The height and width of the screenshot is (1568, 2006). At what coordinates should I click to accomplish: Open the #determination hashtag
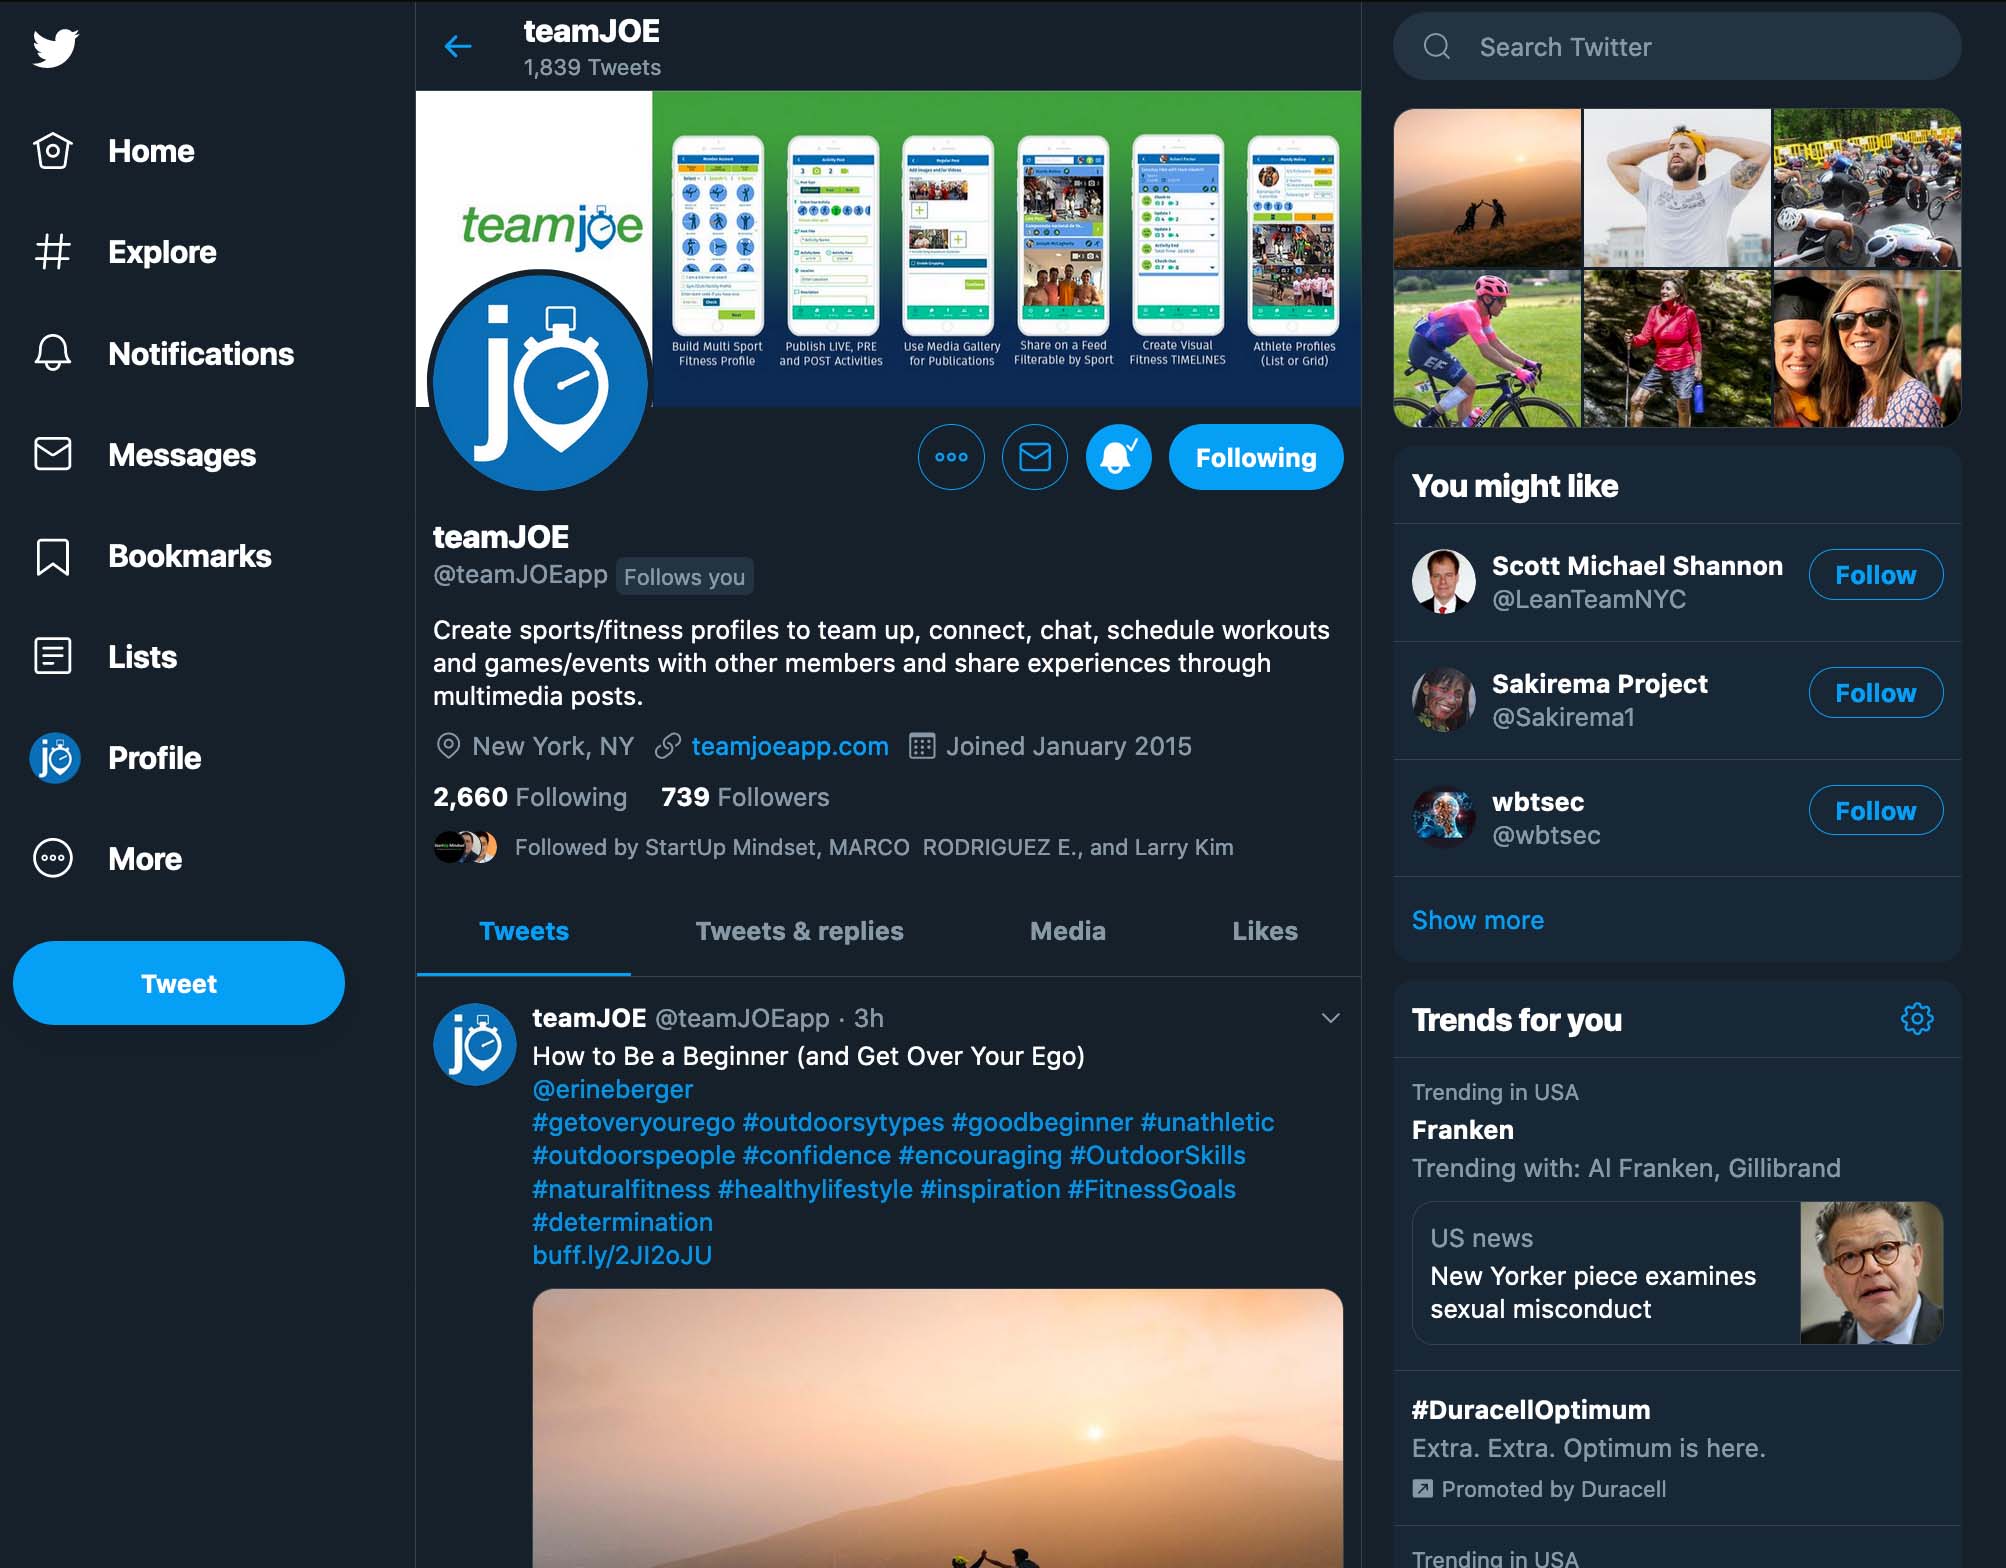622,1222
